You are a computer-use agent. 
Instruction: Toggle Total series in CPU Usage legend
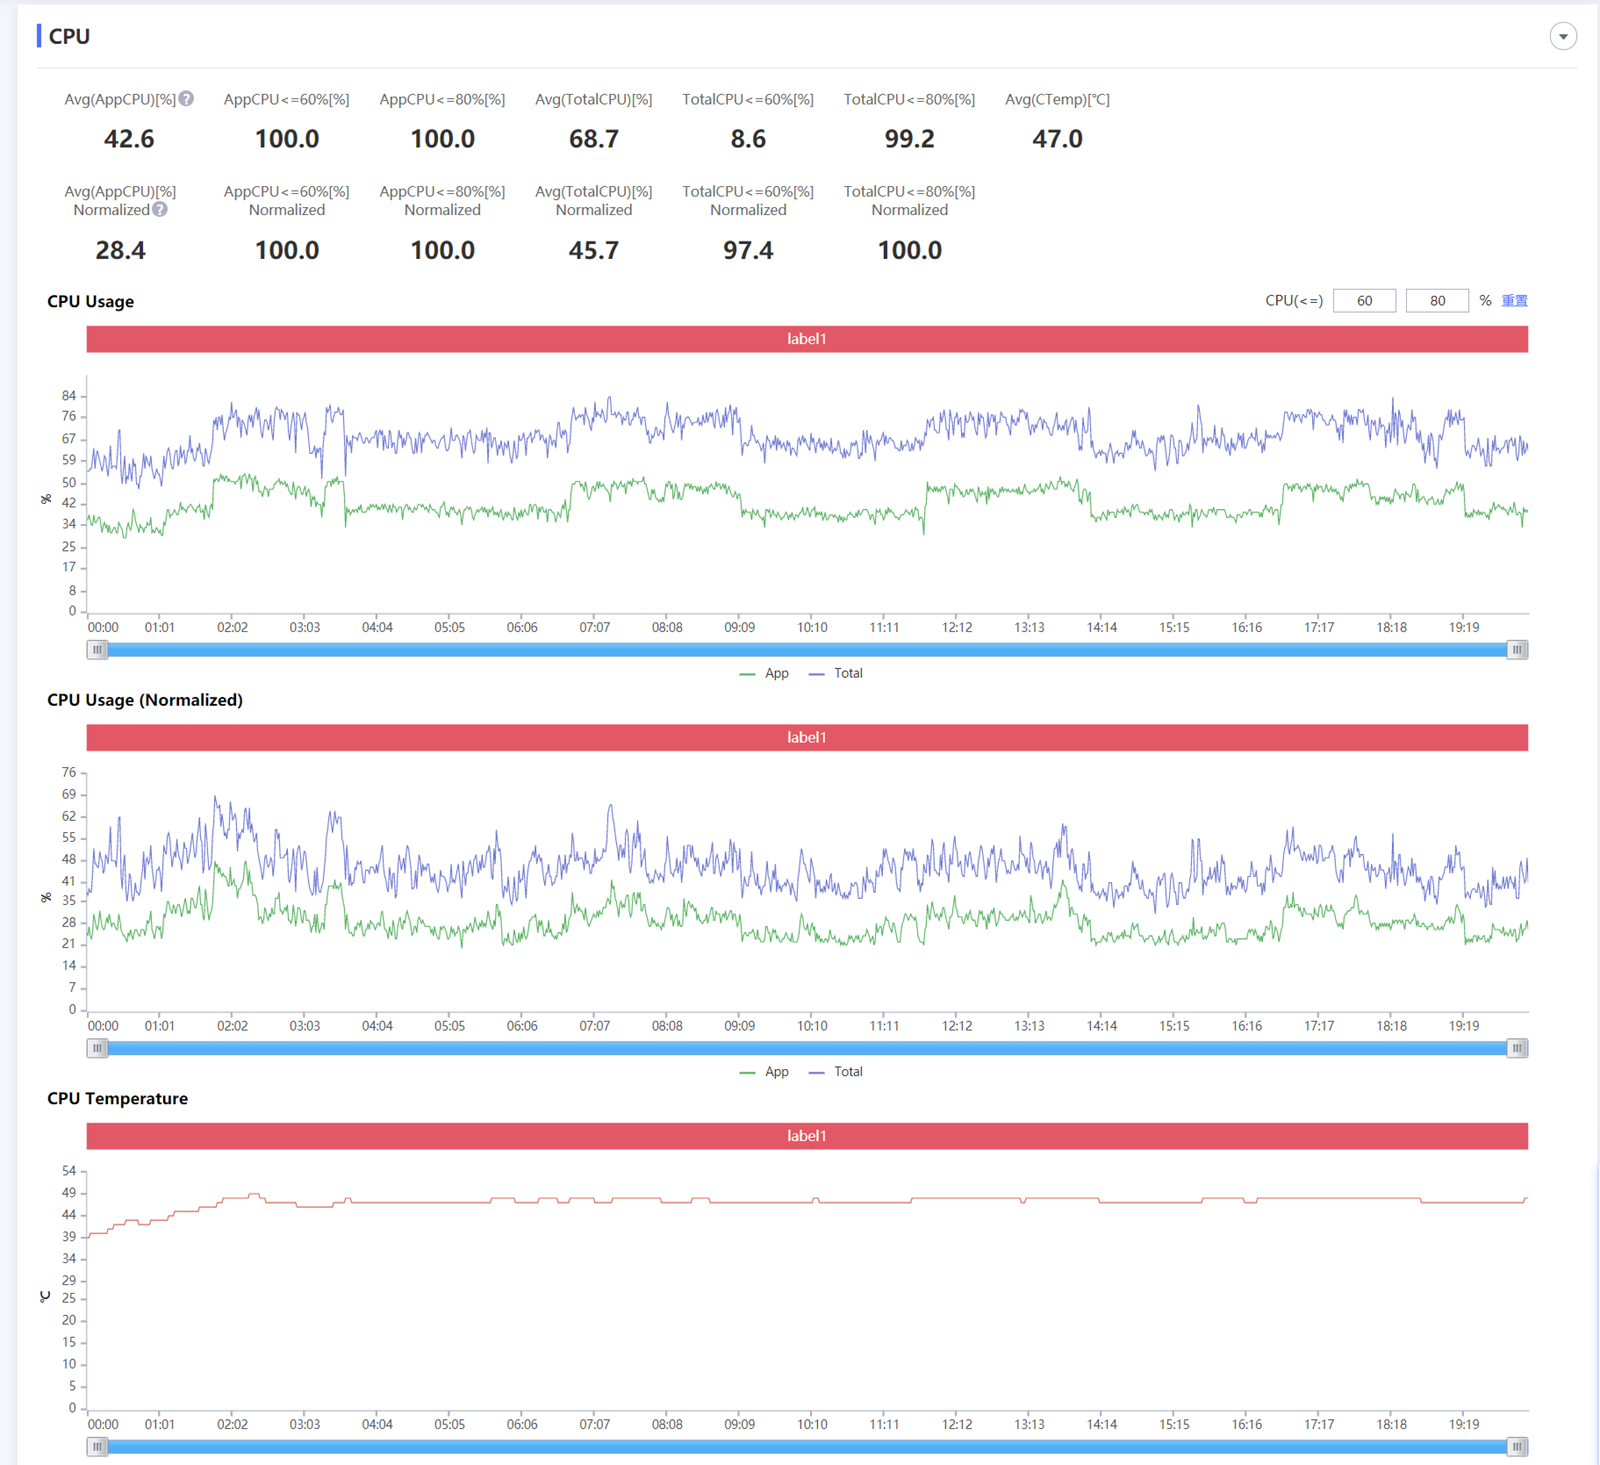(836, 674)
